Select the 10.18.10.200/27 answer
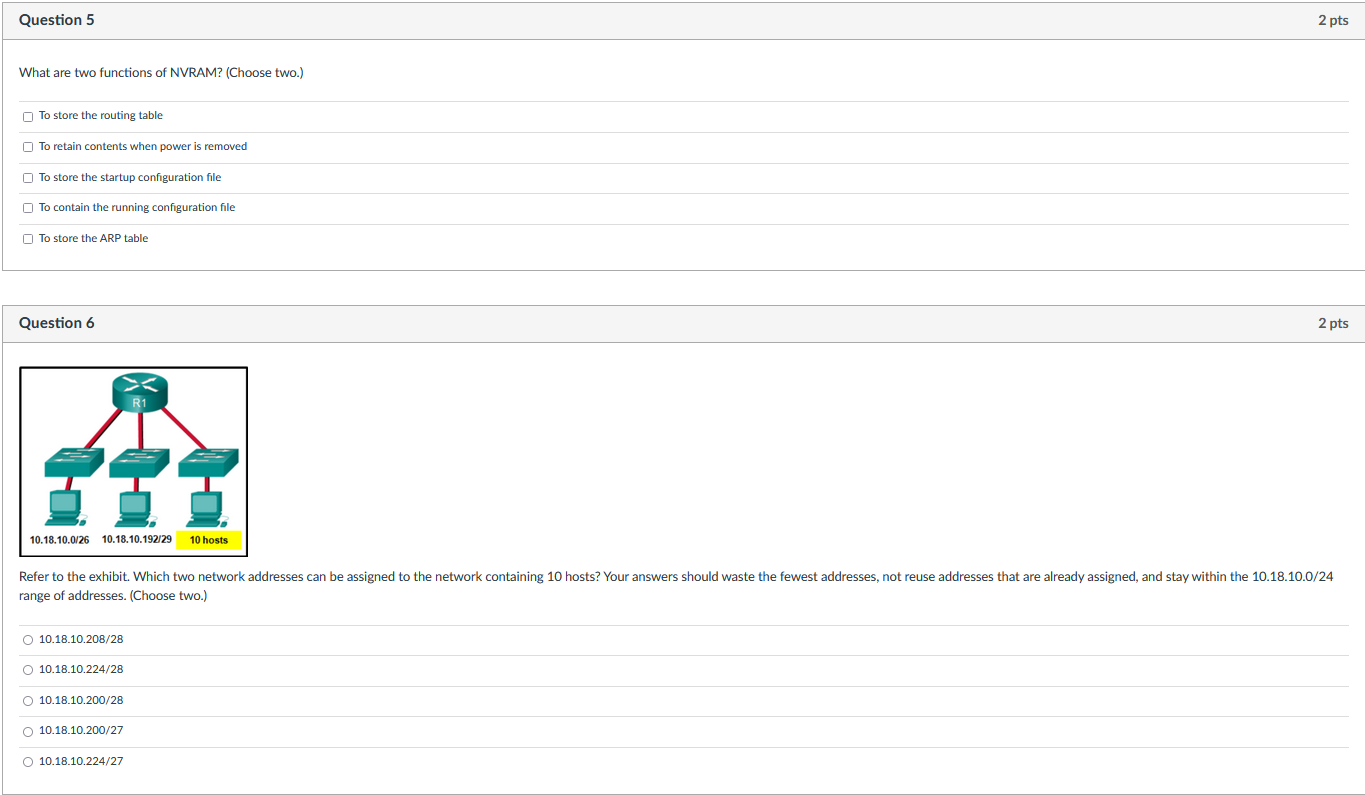Image resolution: width=1365 pixels, height=795 pixels. [x=28, y=731]
